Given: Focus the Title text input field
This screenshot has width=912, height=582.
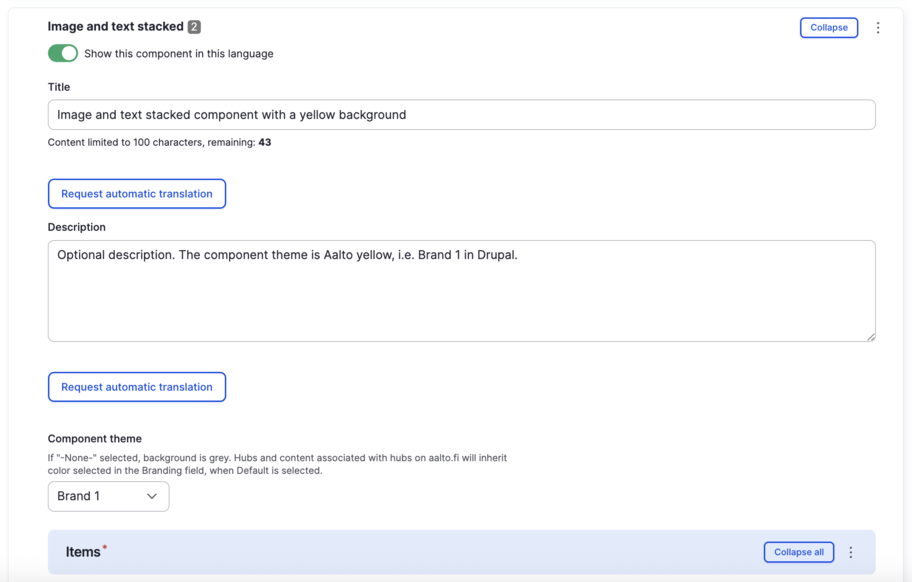Looking at the screenshot, I should point(461,115).
